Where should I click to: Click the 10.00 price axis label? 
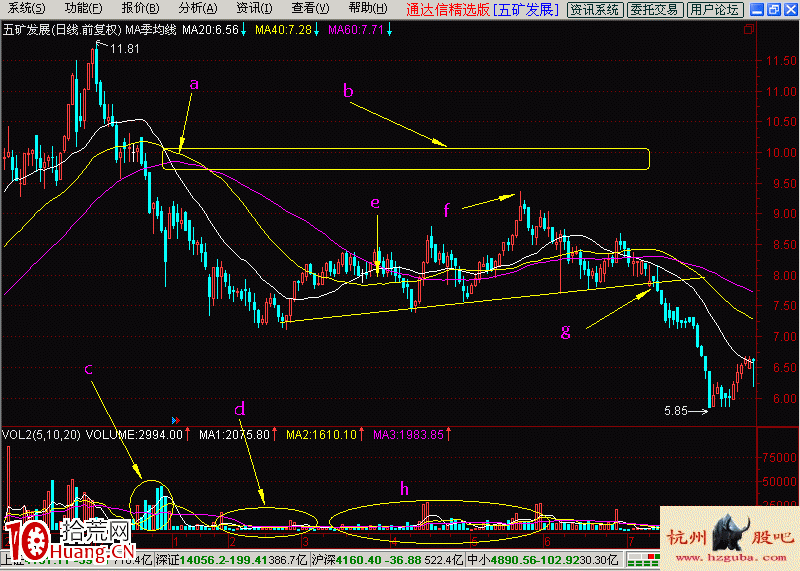(781, 153)
